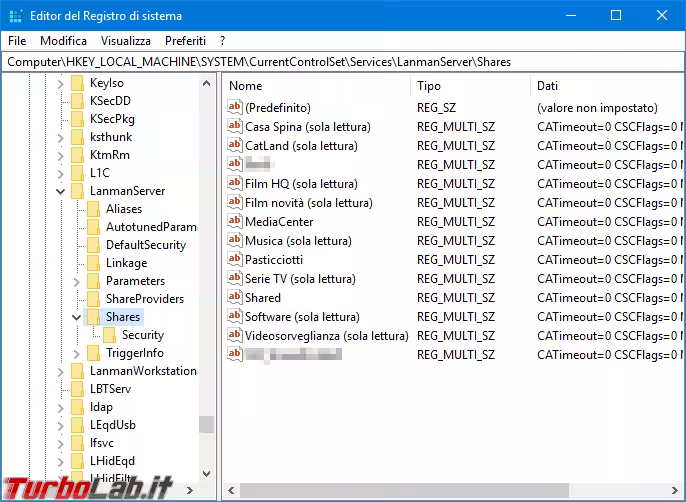The height and width of the screenshot is (502, 686).
Task: Click the folder icon for LanmanWorkstation
Action: pyautogui.click(x=77, y=371)
